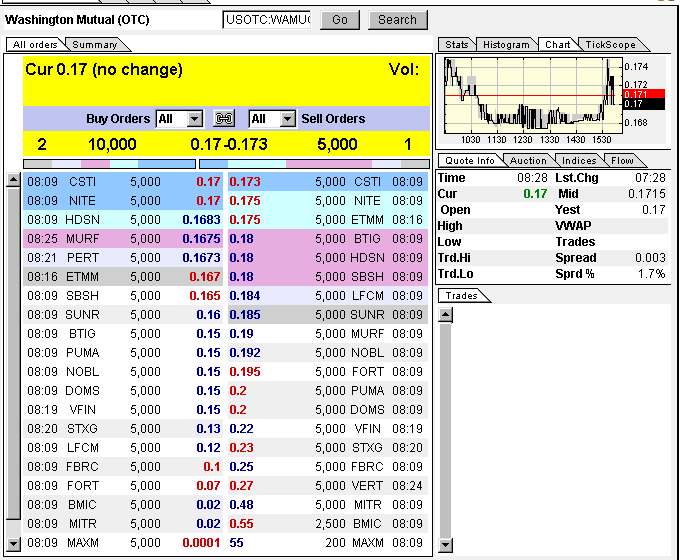This screenshot has height=560, width=682.
Task: Select the FBRC buy order at 0.1
Action: [123, 467]
